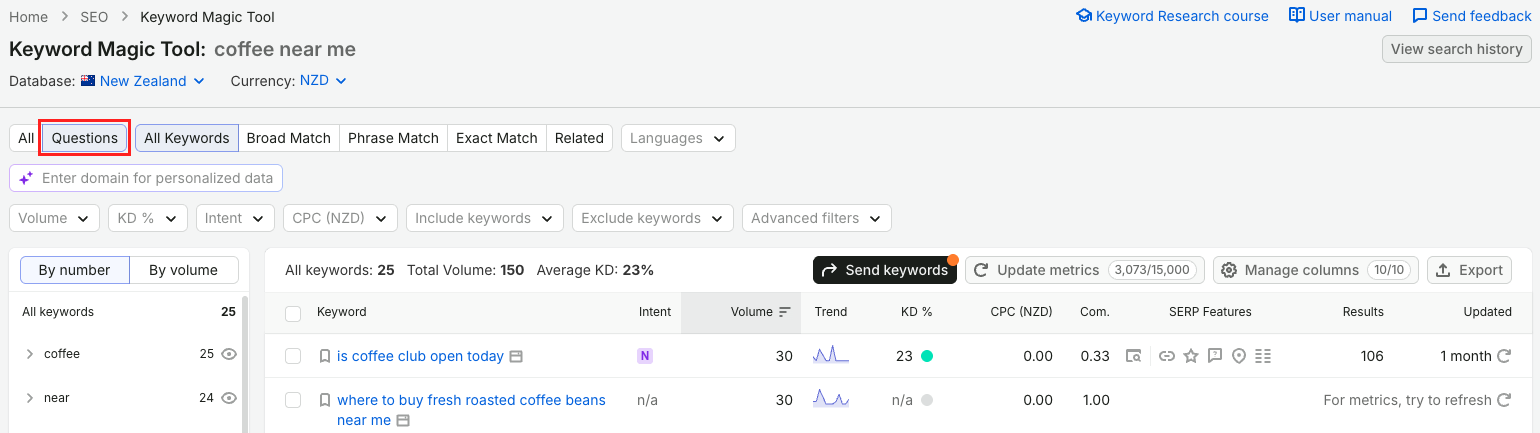1540x433 pixels.
Task: Open SERP view icon next to 'is coffee club open today'
Action: [x=516, y=356]
